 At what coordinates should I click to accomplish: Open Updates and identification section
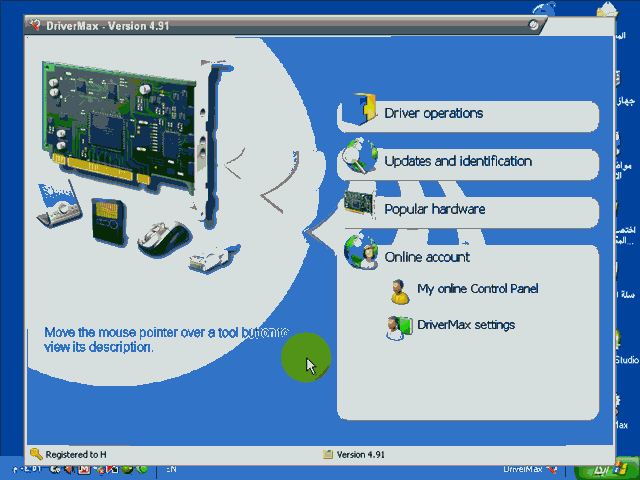point(468,164)
